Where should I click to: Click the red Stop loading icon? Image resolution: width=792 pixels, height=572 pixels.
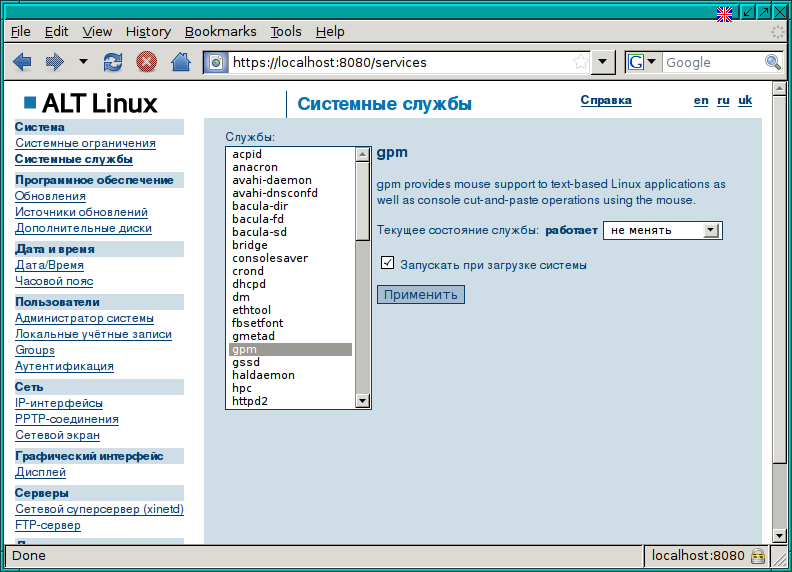(147, 62)
